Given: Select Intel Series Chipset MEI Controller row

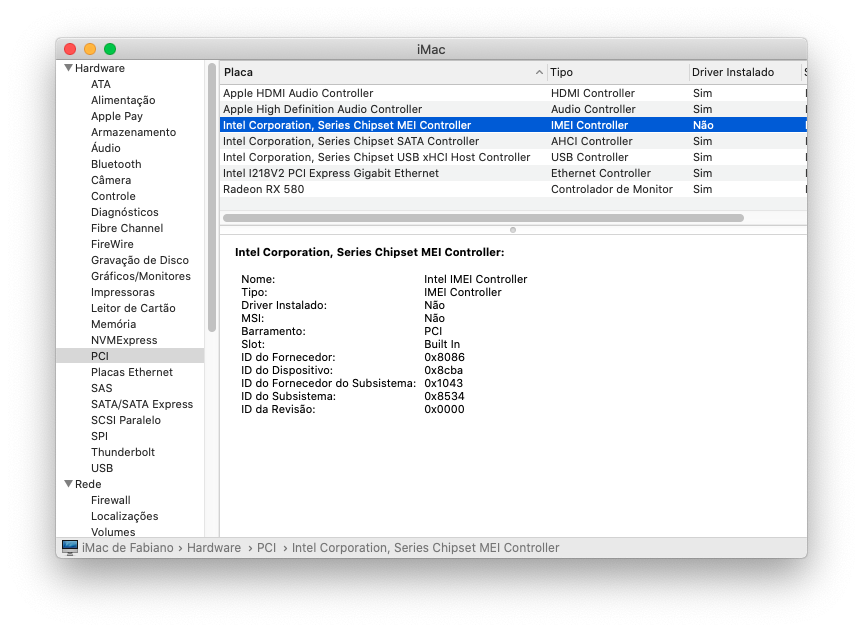Looking at the screenshot, I should tap(514, 125).
